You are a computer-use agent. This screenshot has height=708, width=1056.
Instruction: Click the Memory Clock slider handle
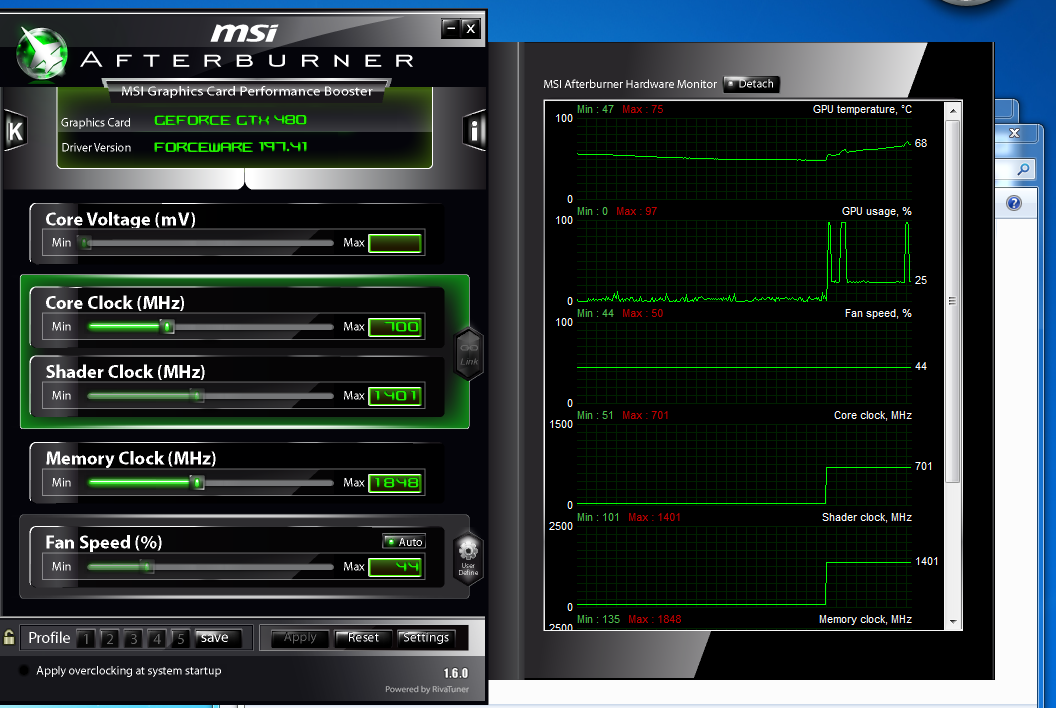click(x=197, y=482)
